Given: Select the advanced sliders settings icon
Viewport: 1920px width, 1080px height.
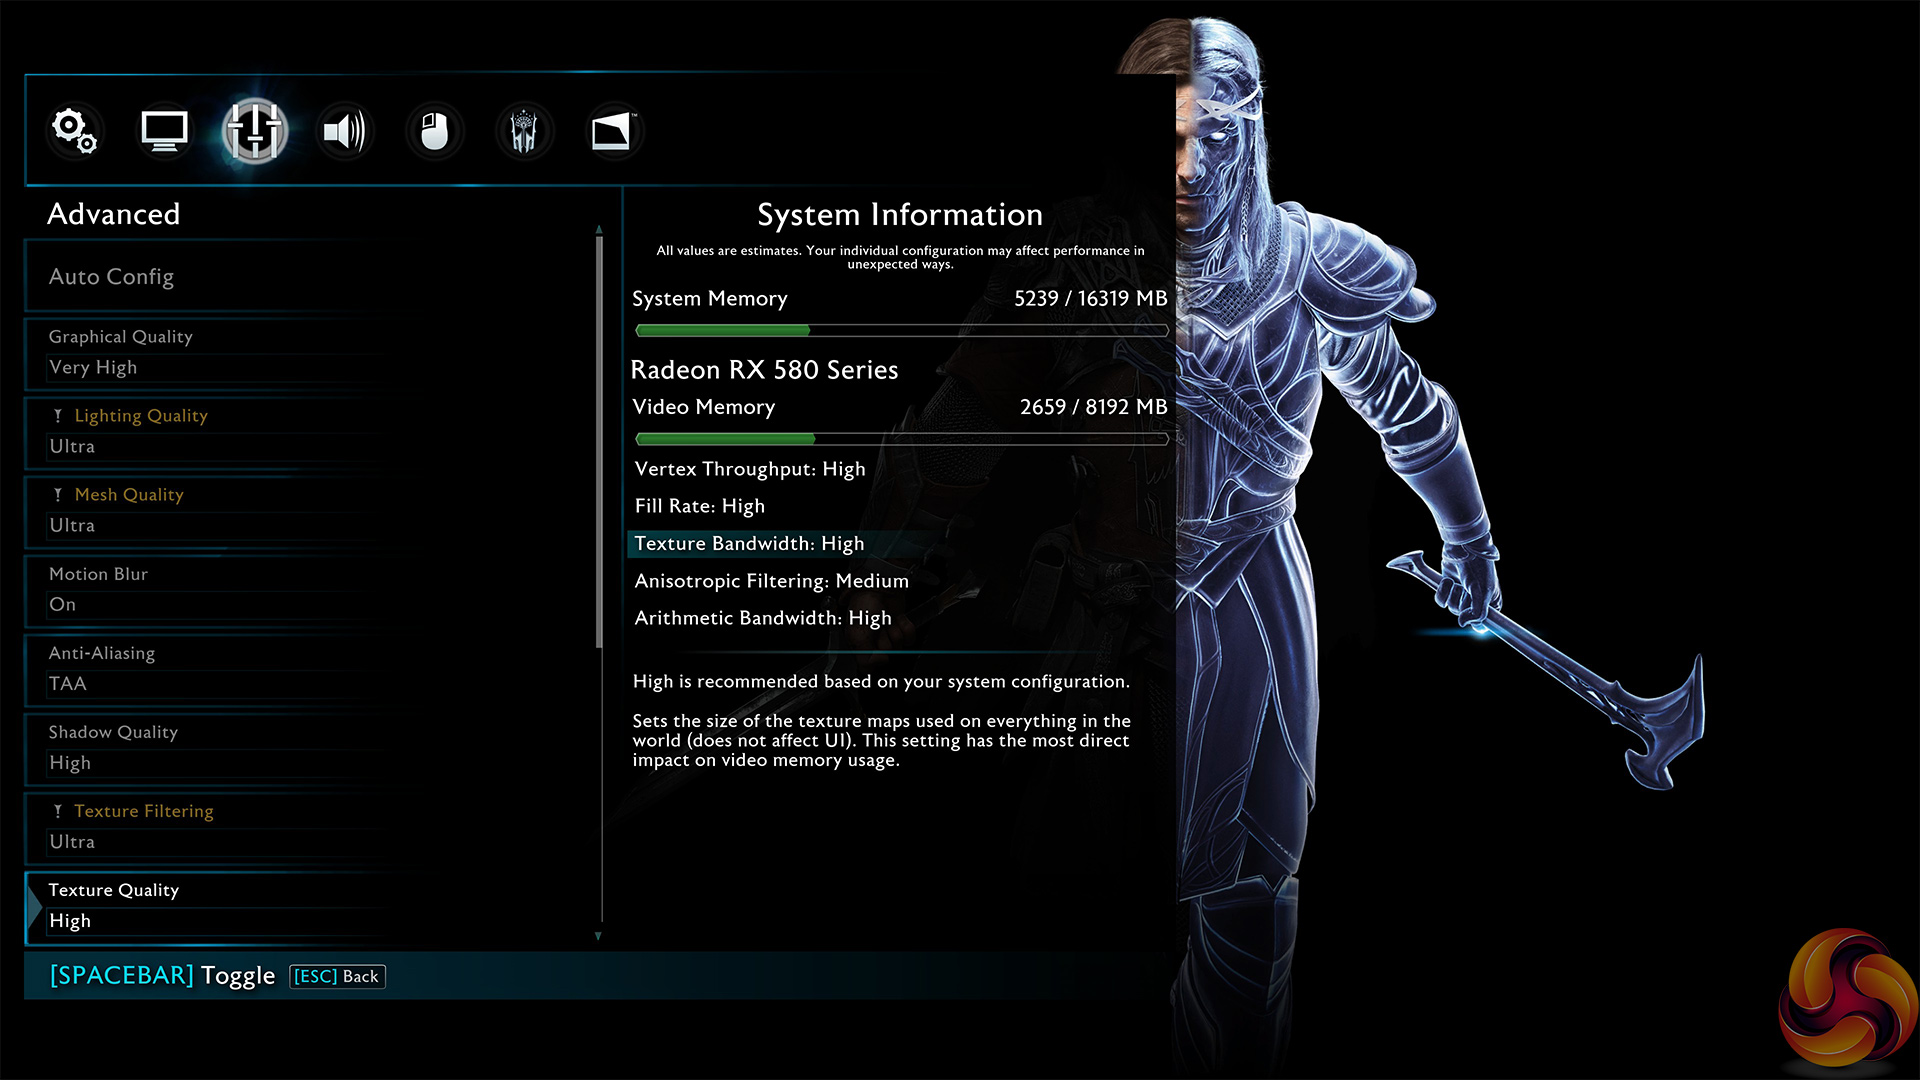Looking at the screenshot, I should click(x=254, y=131).
